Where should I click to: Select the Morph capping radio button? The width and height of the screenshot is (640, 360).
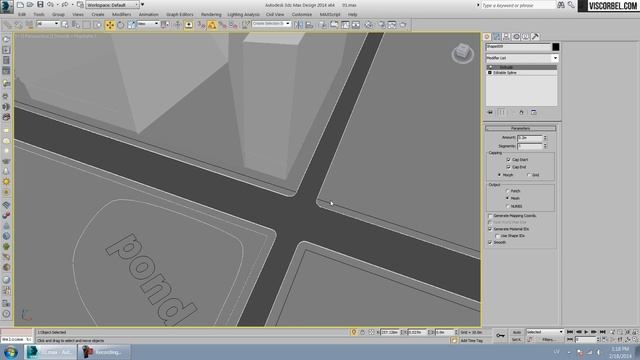click(x=499, y=175)
